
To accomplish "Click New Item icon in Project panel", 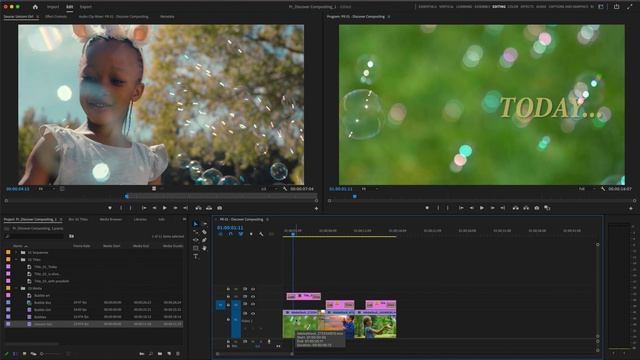I will click(x=169, y=354).
